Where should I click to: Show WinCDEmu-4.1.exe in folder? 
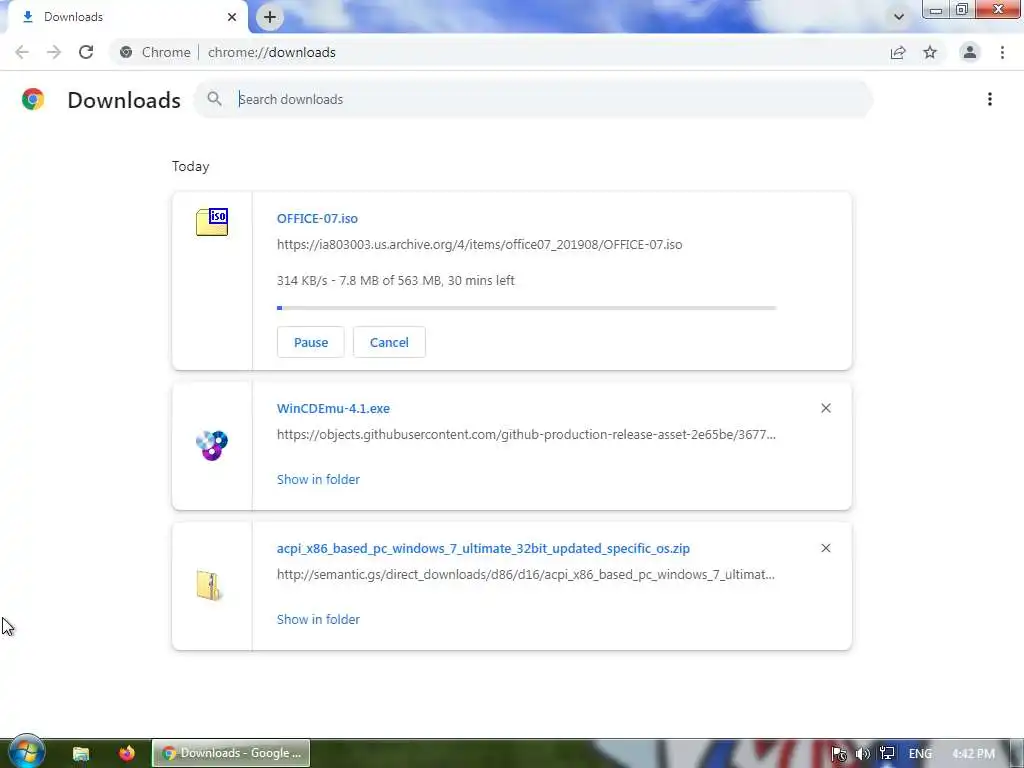318,479
